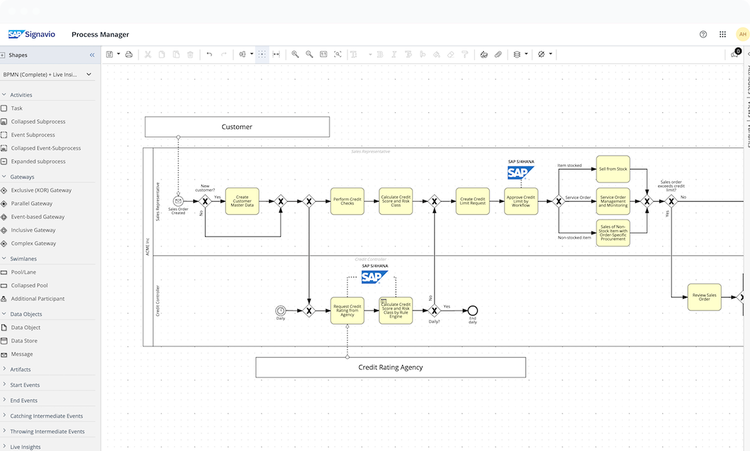The image size is (750, 451).
Task: Click the cut scissors icon
Action: (x=148, y=55)
